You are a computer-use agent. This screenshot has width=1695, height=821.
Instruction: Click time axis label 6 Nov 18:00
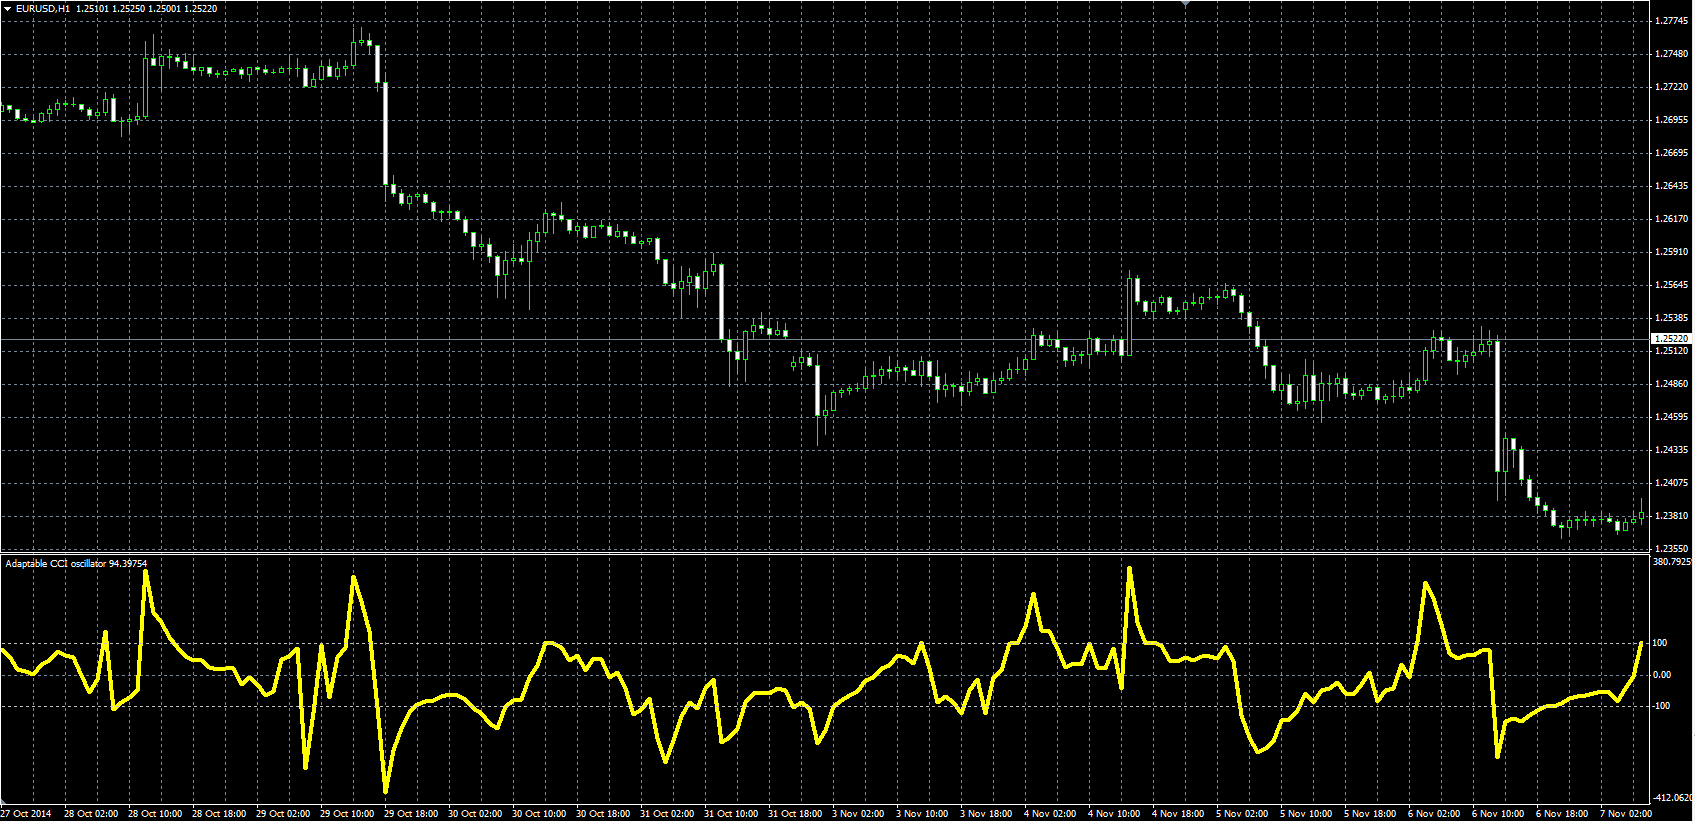[x=1562, y=814]
